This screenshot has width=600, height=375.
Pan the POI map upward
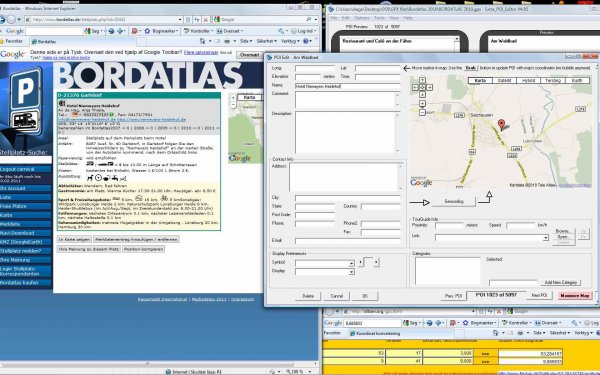click(422, 80)
